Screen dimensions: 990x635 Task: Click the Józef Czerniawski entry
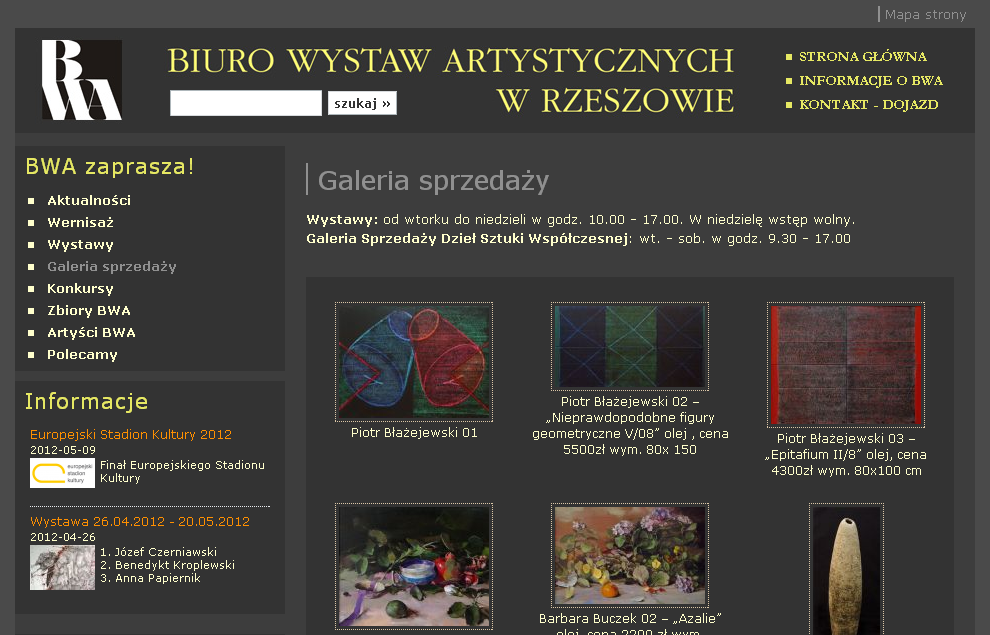[158, 552]
